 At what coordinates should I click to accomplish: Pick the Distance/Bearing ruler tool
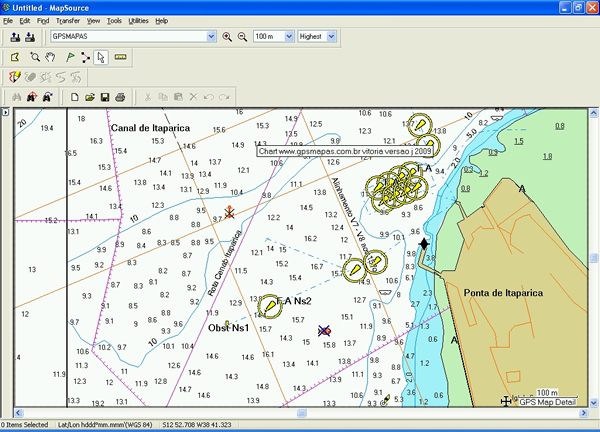[120, 57]
